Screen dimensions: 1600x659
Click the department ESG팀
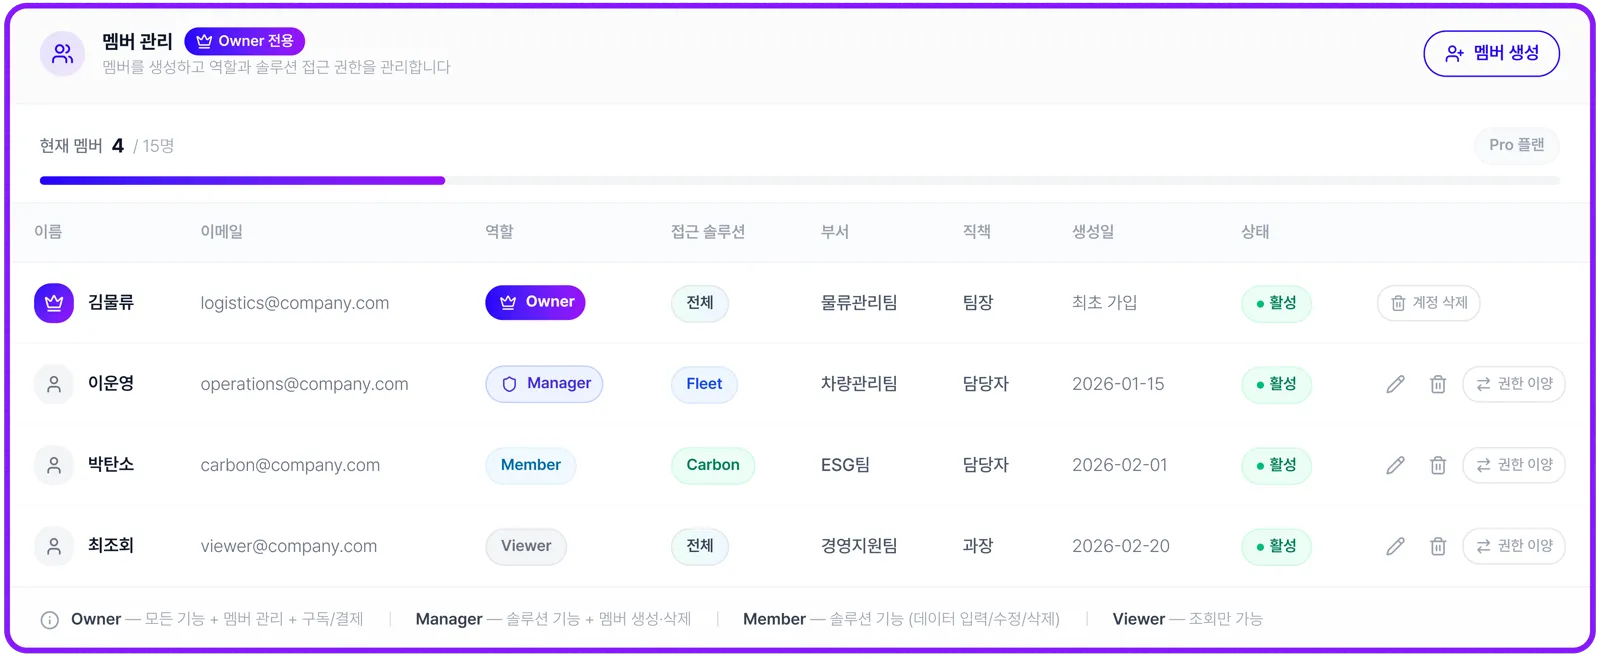click(x=845, y=465)
